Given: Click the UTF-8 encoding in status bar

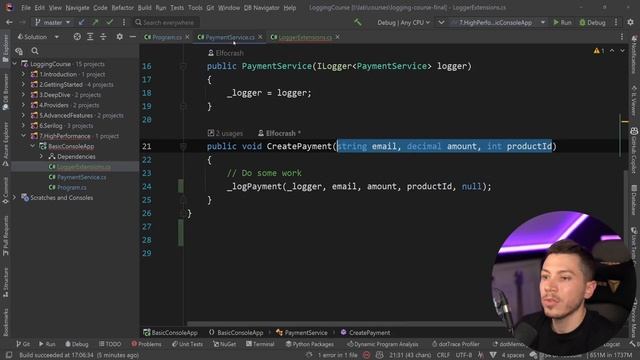Looking at the screenshot, I should (x=464, y=355).
